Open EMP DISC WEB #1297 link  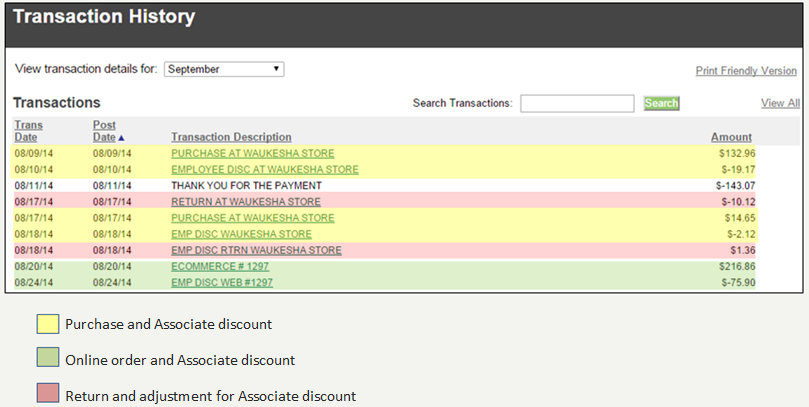[x=222, y=283]
